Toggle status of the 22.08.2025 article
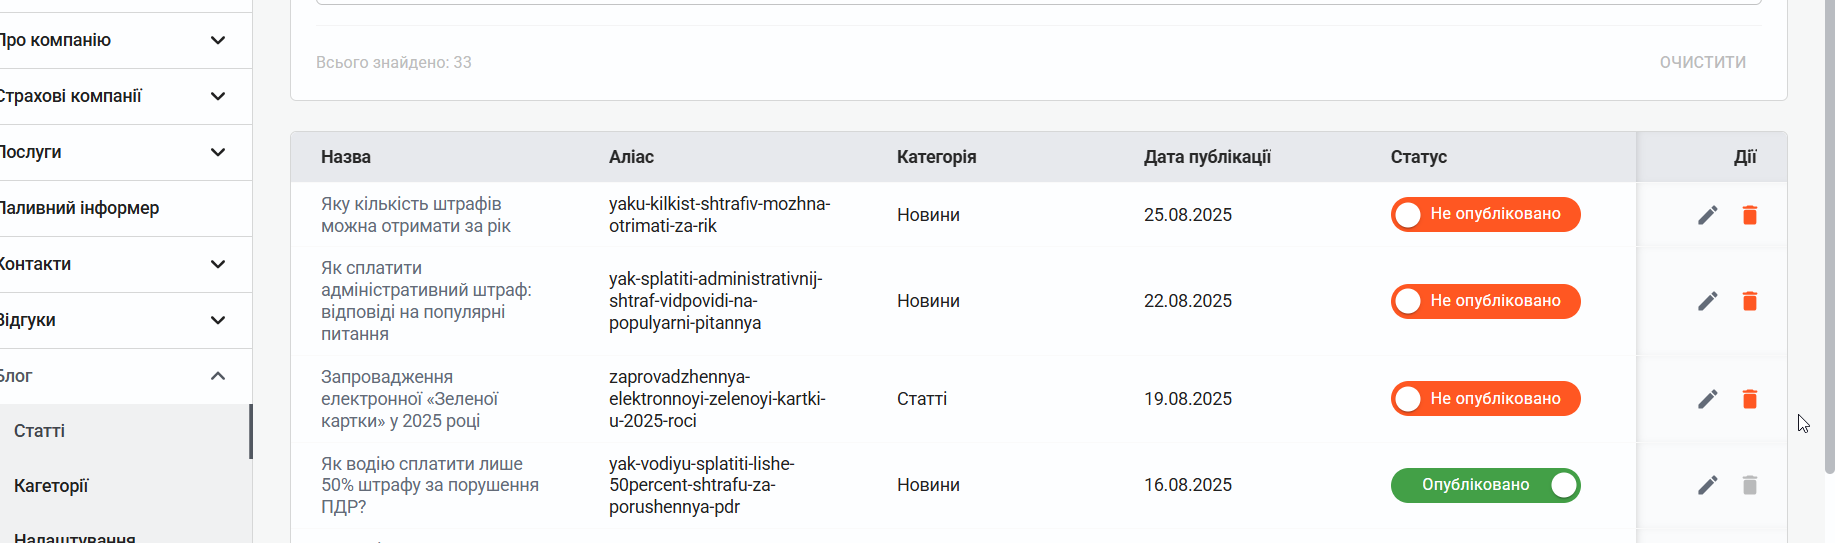Image resolution: width=1835 pixels, height=543 pixels. coord(1485,301)
